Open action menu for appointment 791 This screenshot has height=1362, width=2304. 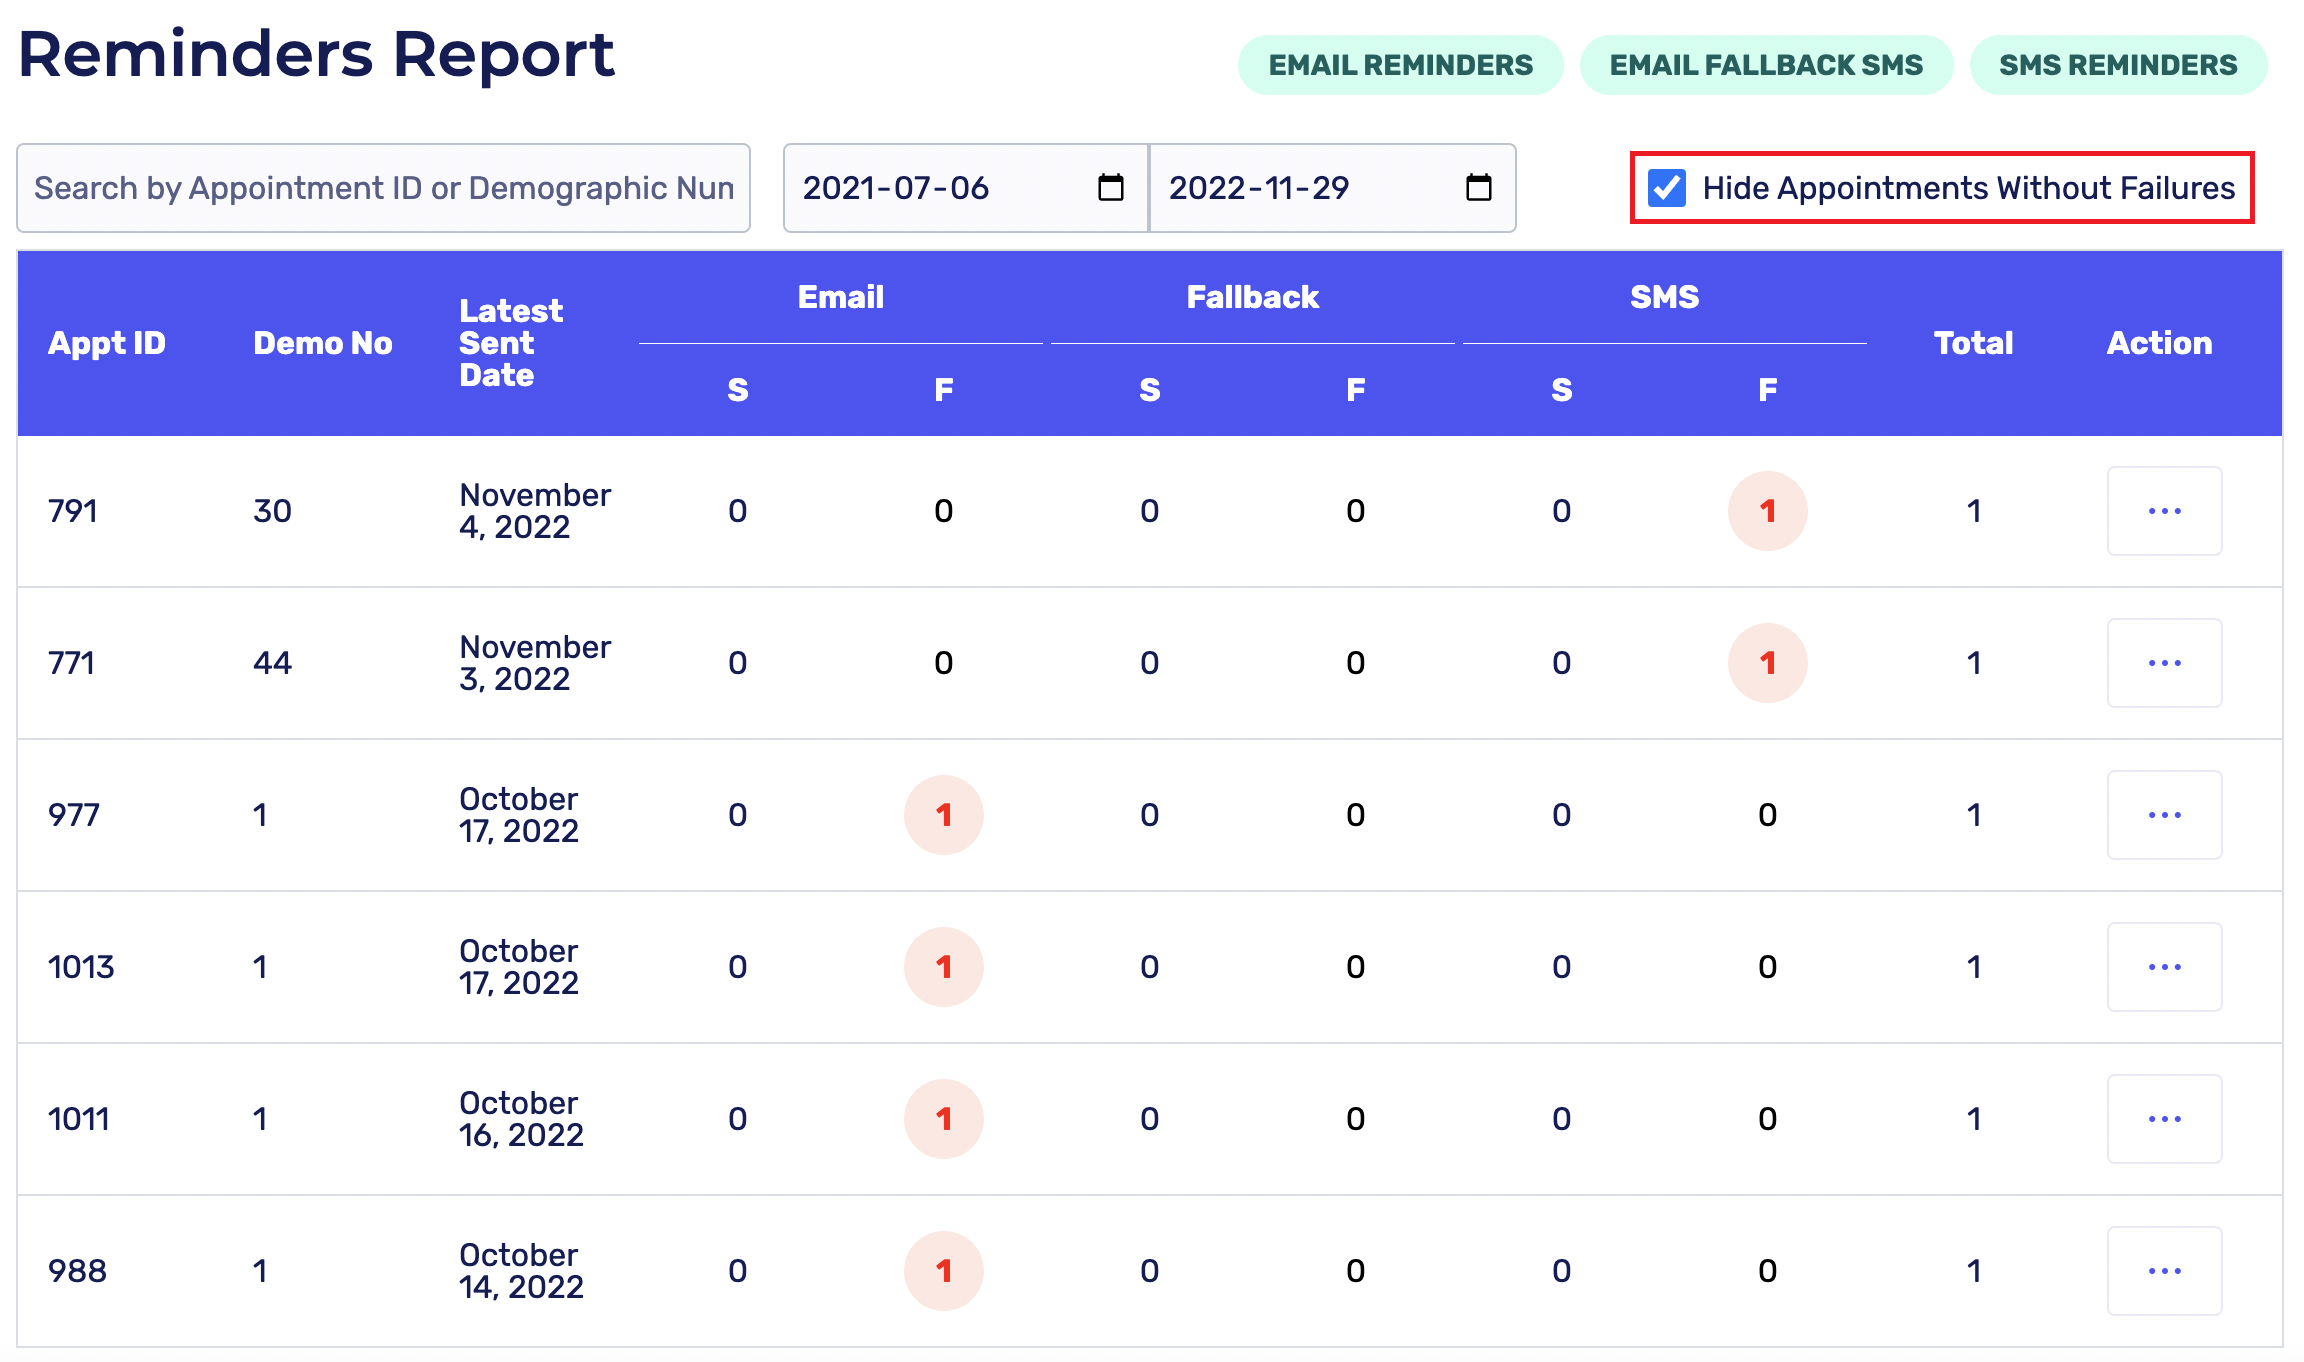pos(2164,511)
